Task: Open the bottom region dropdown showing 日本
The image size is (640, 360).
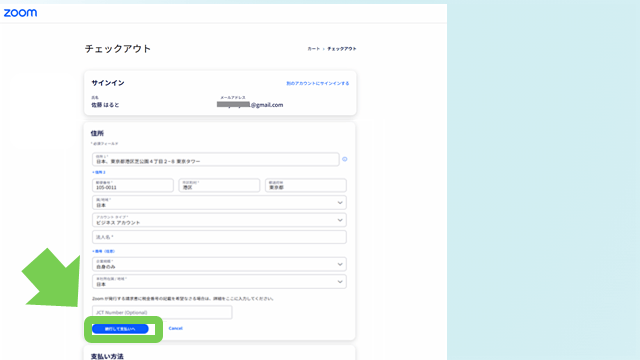Action: [219, 282]
